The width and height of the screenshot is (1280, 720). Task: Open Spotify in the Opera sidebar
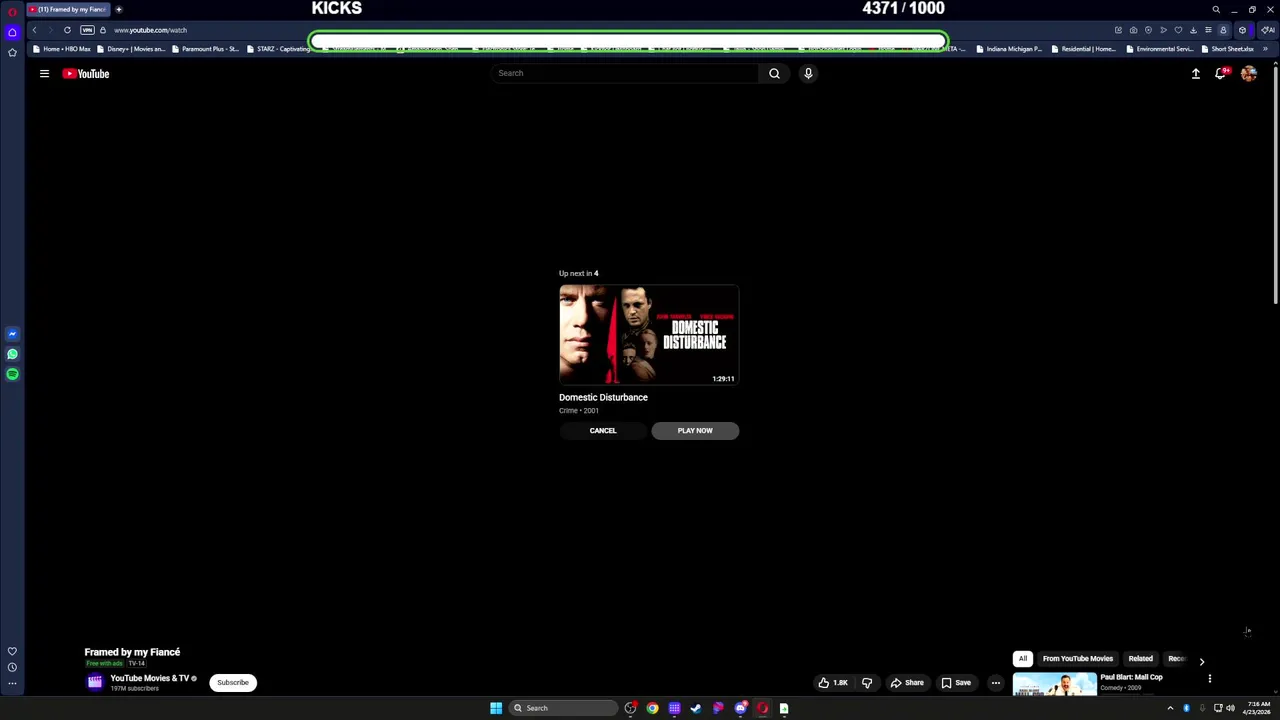pyautogui.click(x=12, y=374)
